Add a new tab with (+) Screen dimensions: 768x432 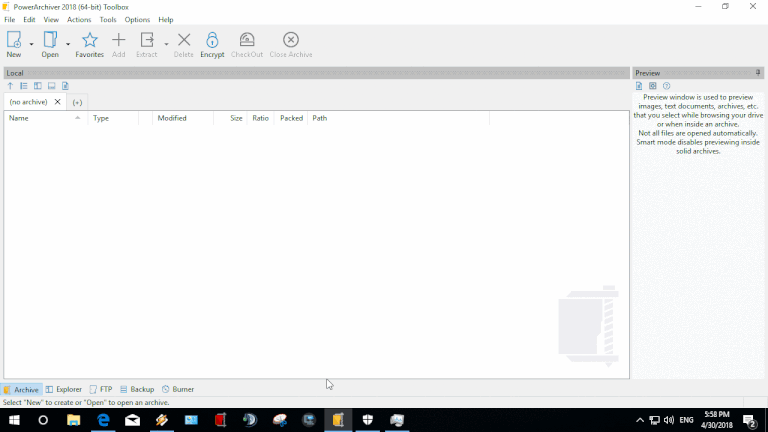(77, 102)
